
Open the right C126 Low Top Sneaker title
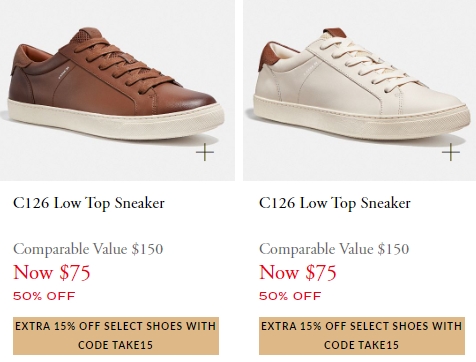pos(335,203)
